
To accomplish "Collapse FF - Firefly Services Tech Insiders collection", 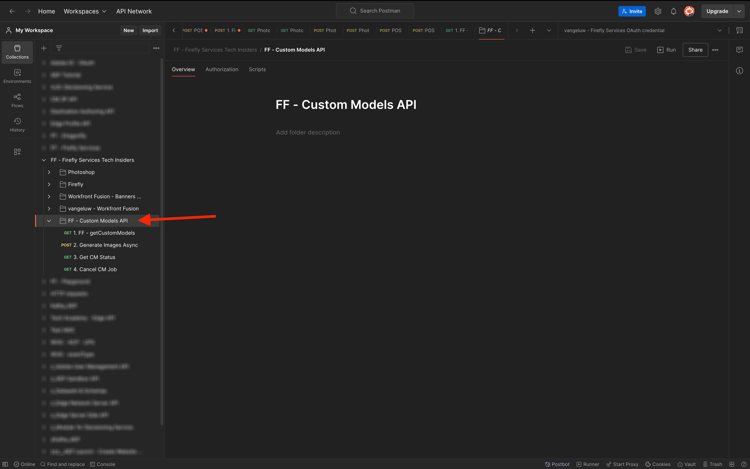I will 44,160.
